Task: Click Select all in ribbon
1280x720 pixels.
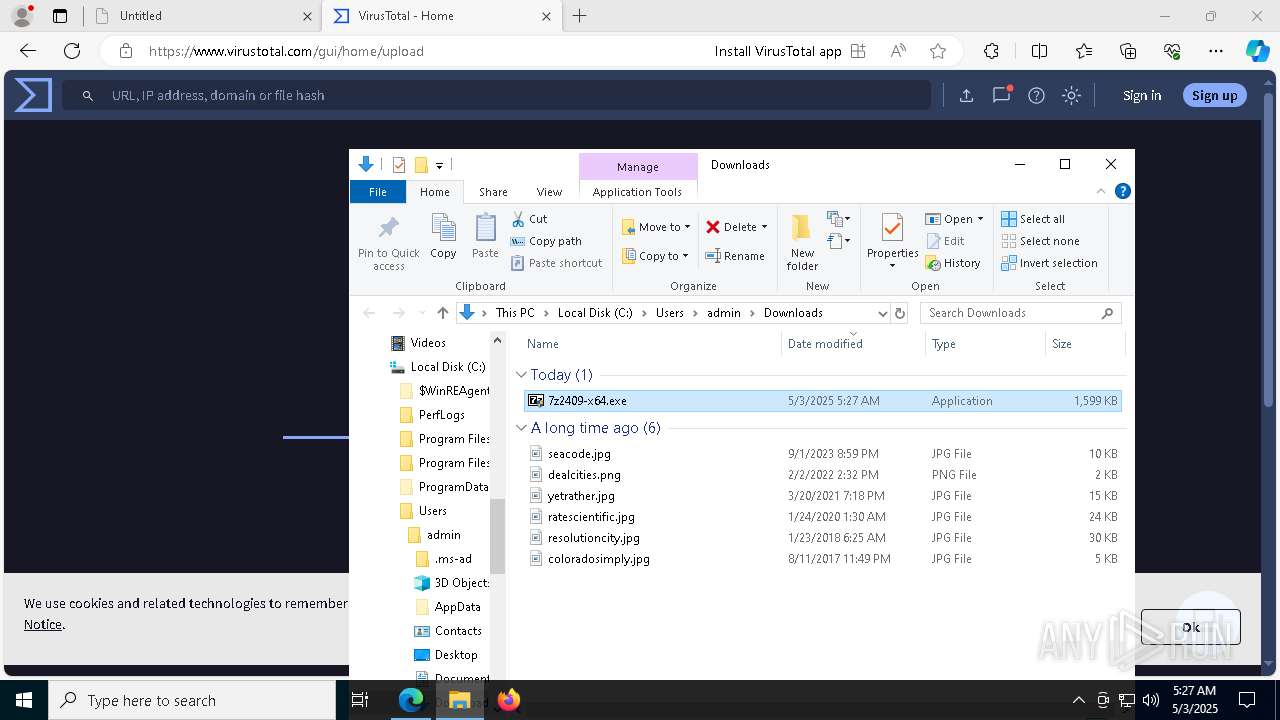Action: pyautogui.click(x=1033, y=219)
